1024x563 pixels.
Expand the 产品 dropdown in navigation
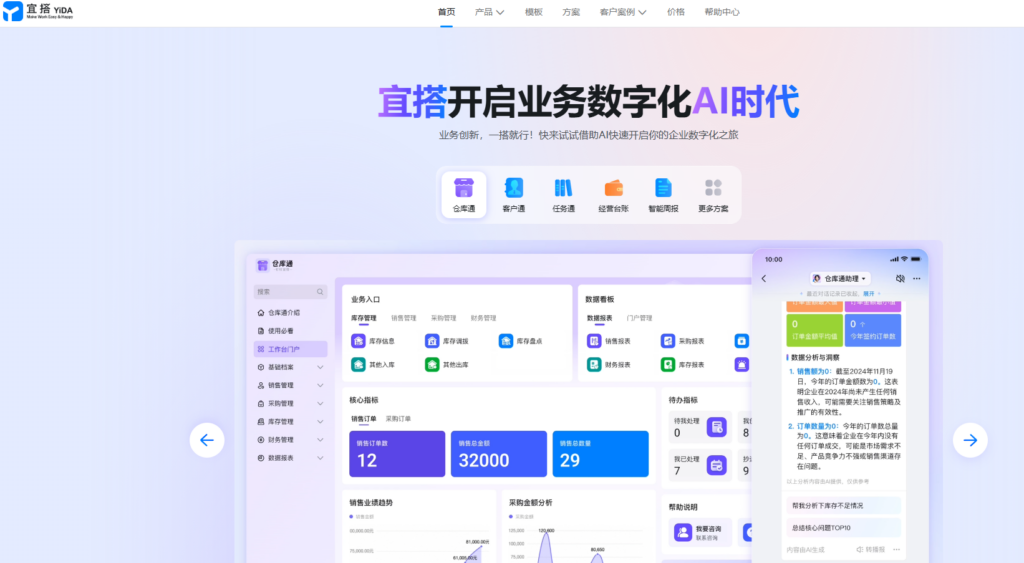pyautogui.click(x=489, y=12)
